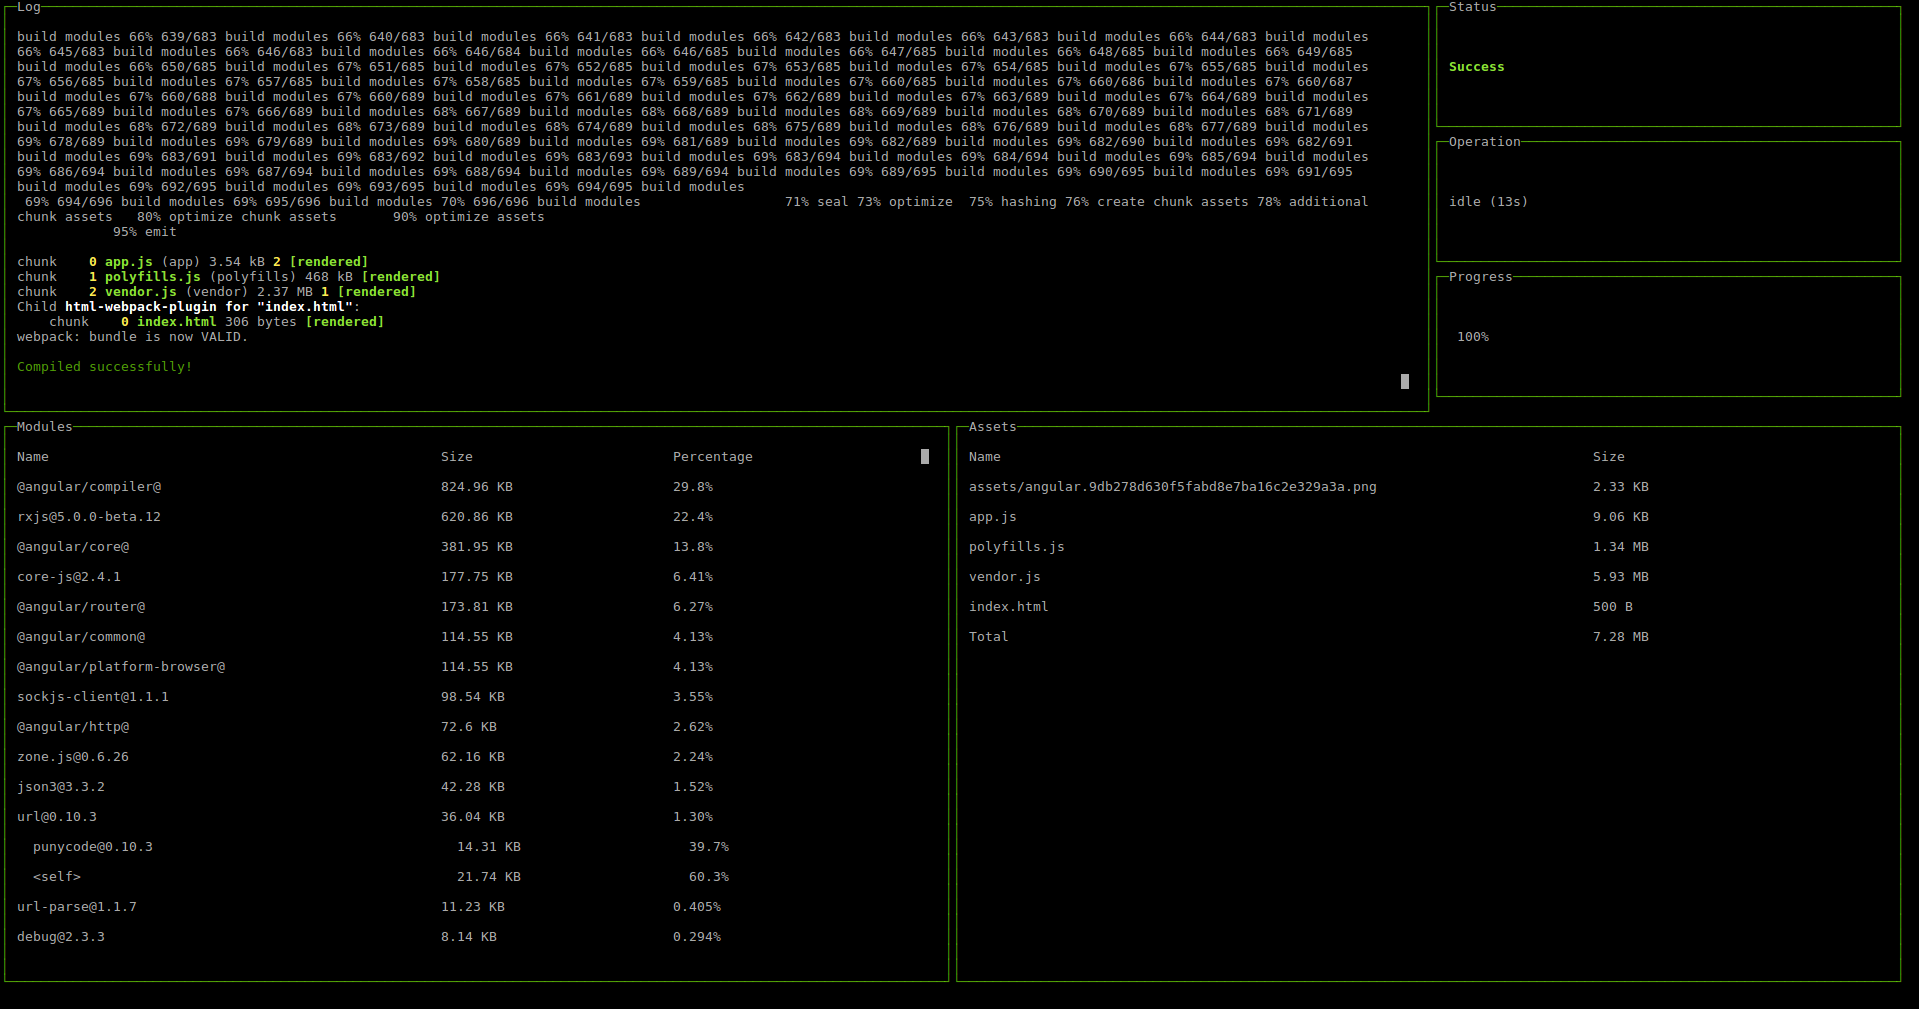Click the webpack bundle is now VALID line

tap(133, 337)
